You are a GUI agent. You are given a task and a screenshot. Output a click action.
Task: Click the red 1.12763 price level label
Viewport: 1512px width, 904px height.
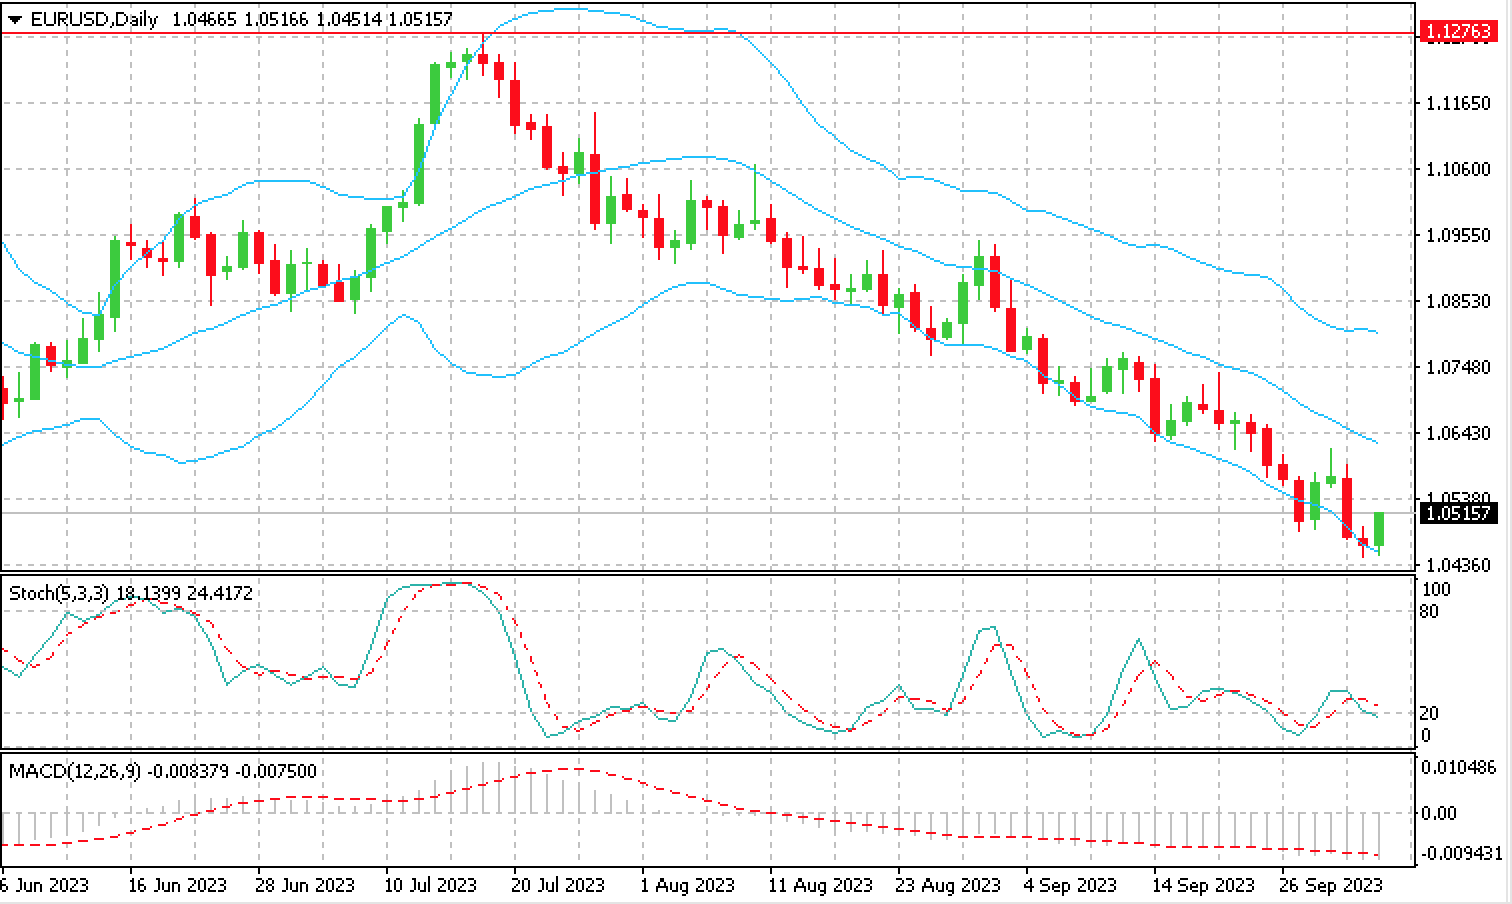tap(1458, 33)
